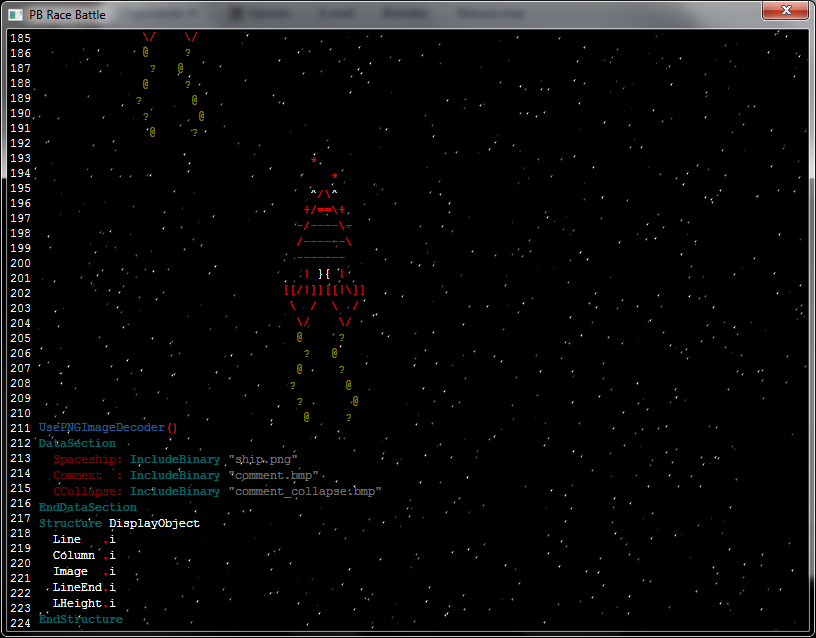Click the PB Race Battle window icon
The width and height of the screenshot is (816, 638).
(x=16, y=14)
